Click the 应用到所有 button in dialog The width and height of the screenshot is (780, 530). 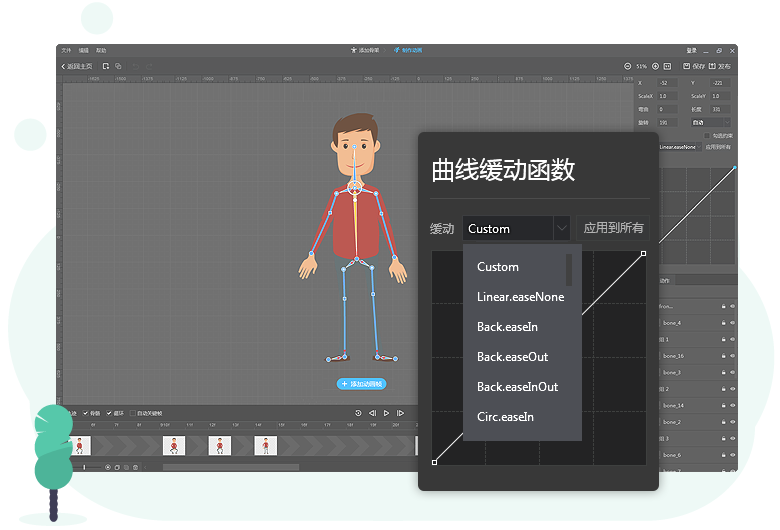click(x=613, y=229)
